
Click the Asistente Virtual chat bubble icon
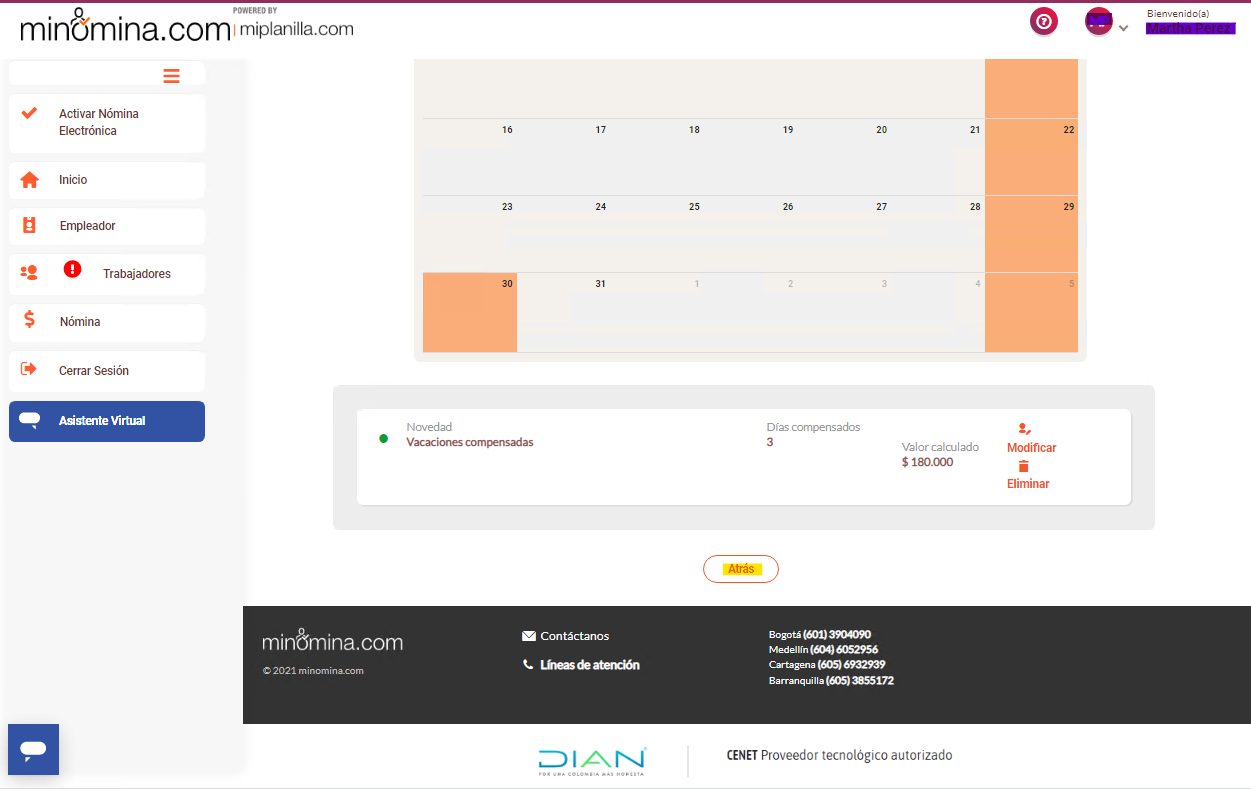[x=30, y=420]
